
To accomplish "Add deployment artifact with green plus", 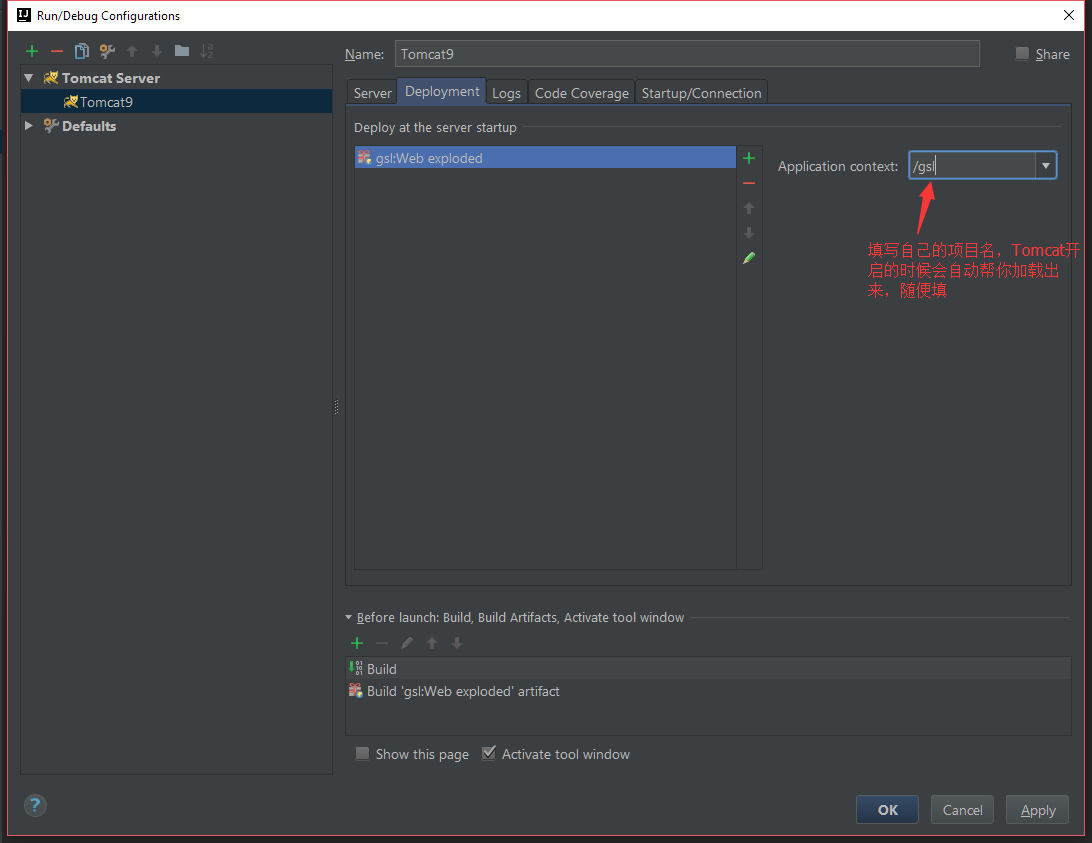I will click(749, 158).
